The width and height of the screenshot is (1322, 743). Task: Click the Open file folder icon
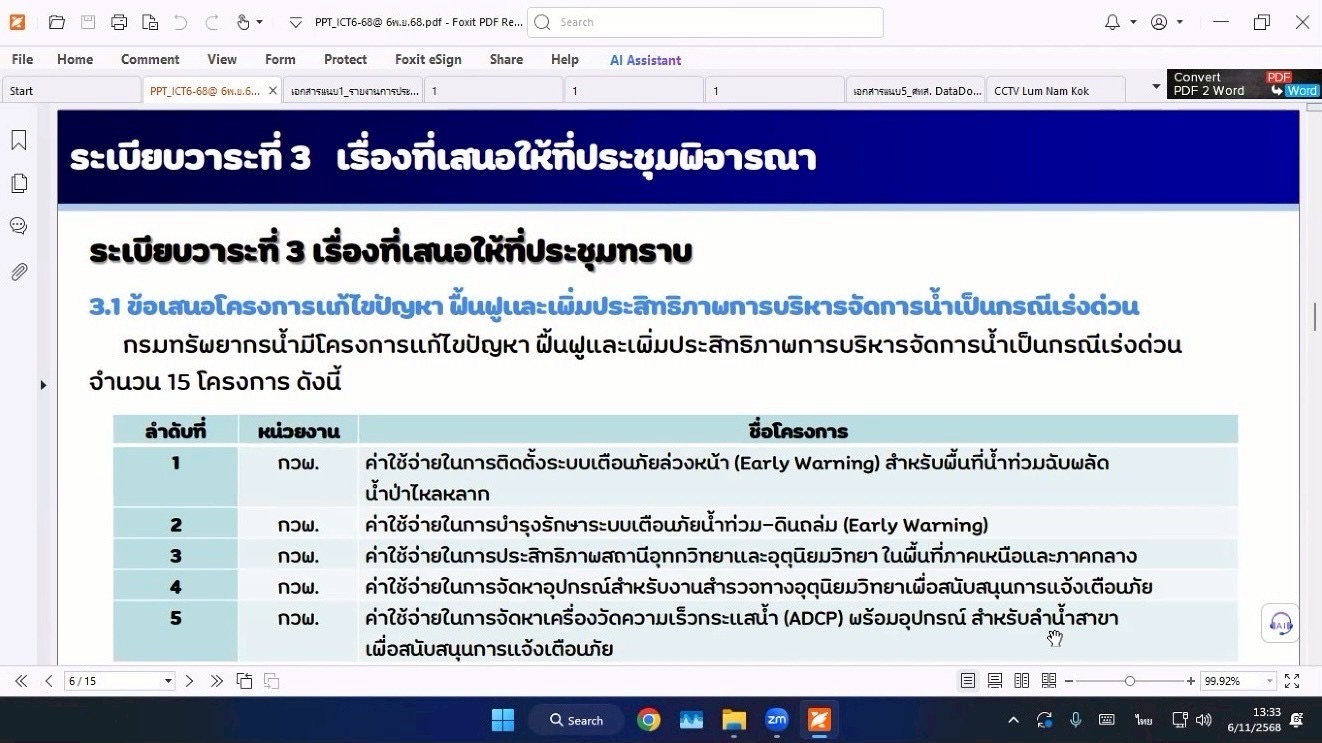(x=57, y=22)
